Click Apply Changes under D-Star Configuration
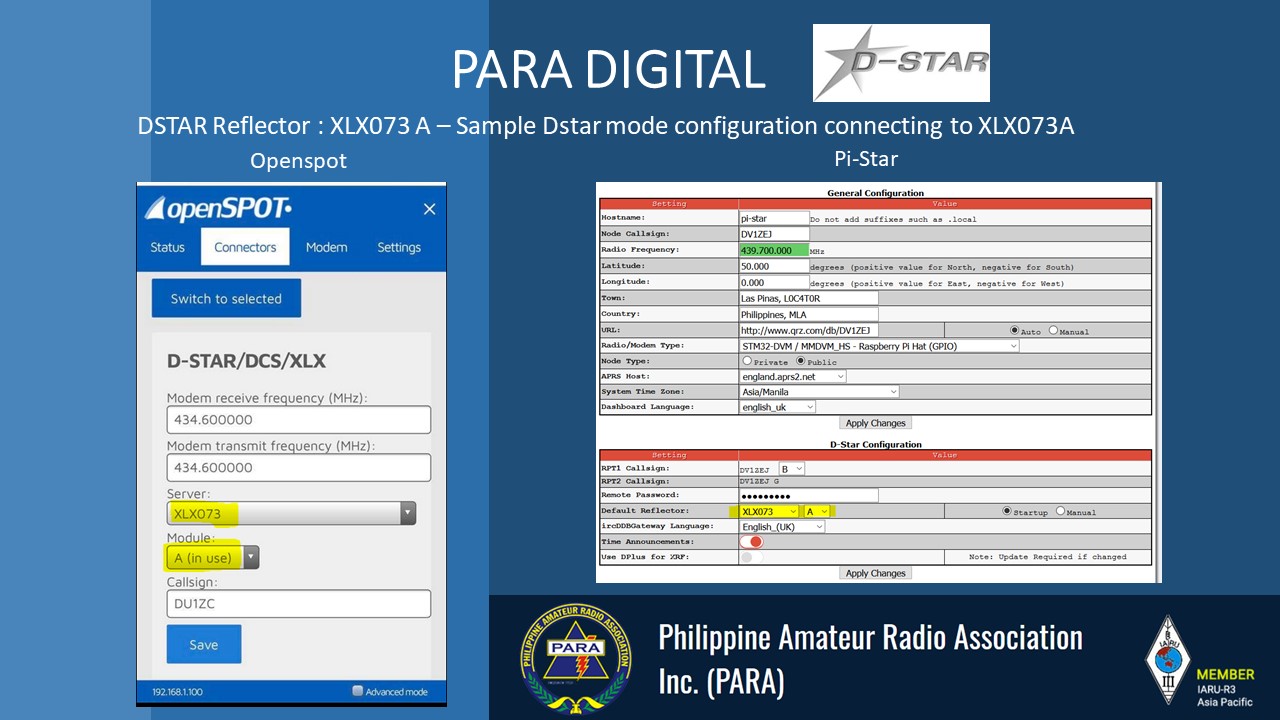 (x=875, y=573)
